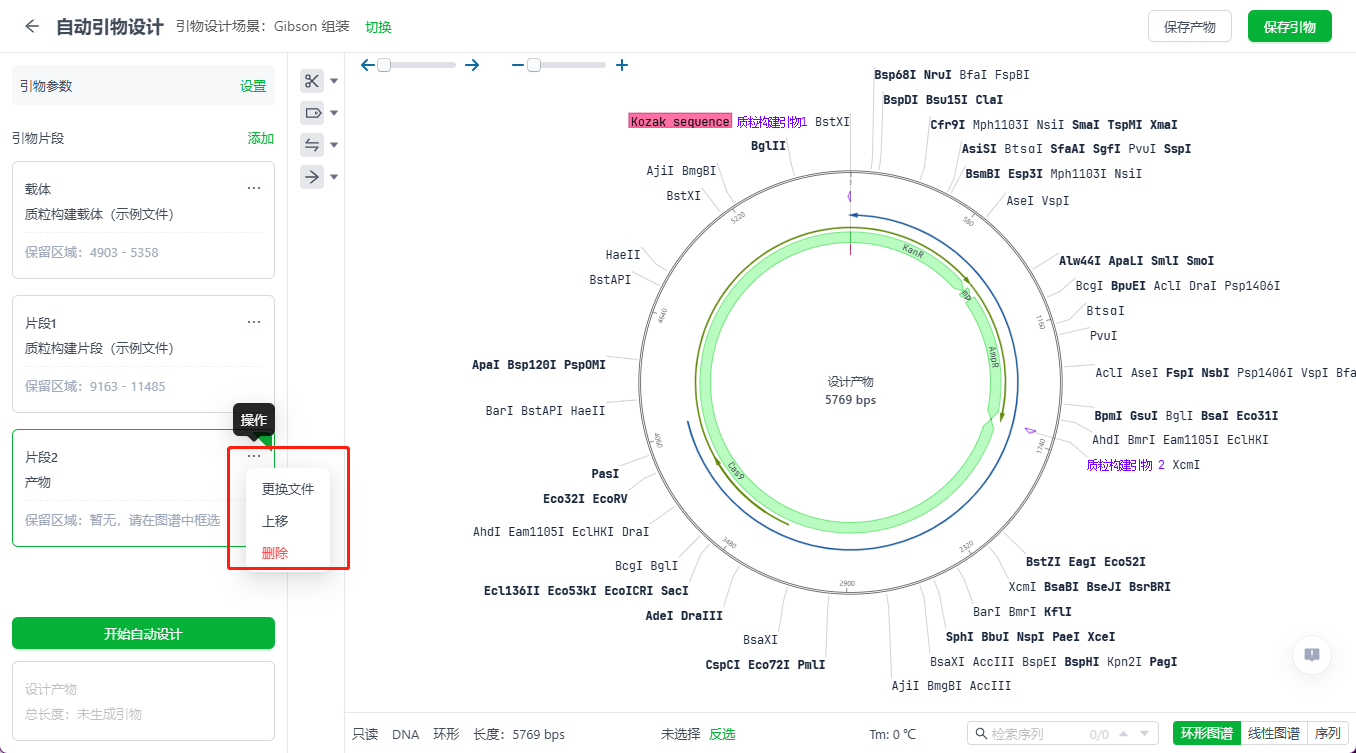Expand dropdown arrow beside scissors tool
Image resolution: width=1356 pixels, height=753 pixels.
tap(335, 81)
